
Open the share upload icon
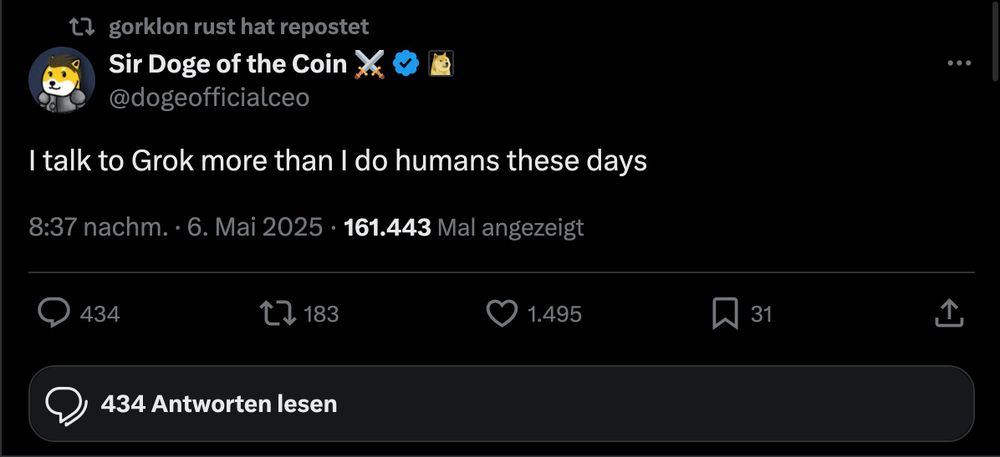(x=948, y=314)
